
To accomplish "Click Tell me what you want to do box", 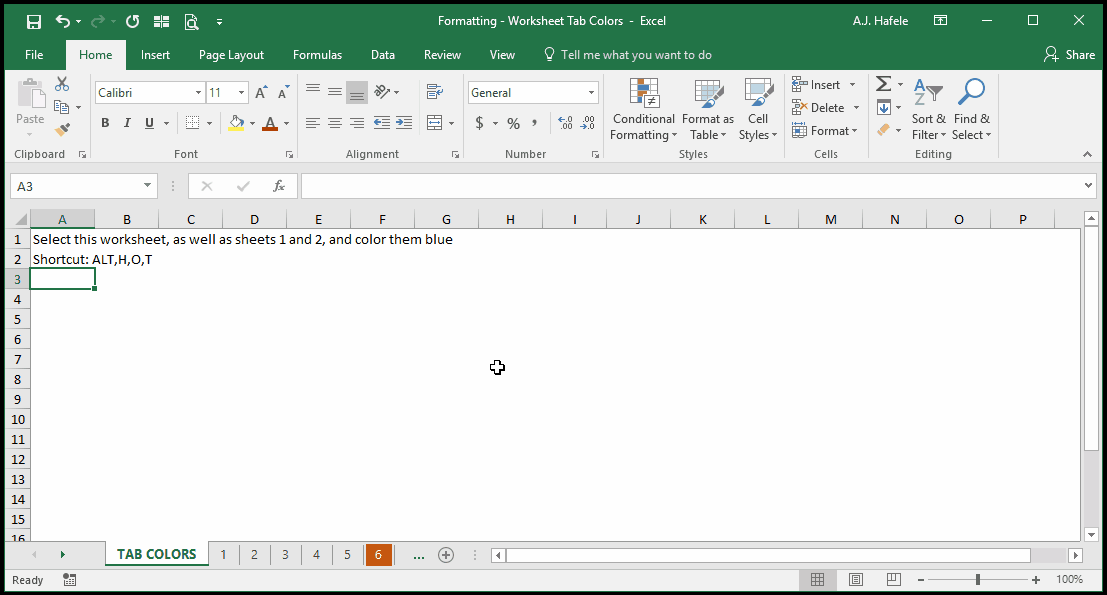I will [x=628, y=55].
